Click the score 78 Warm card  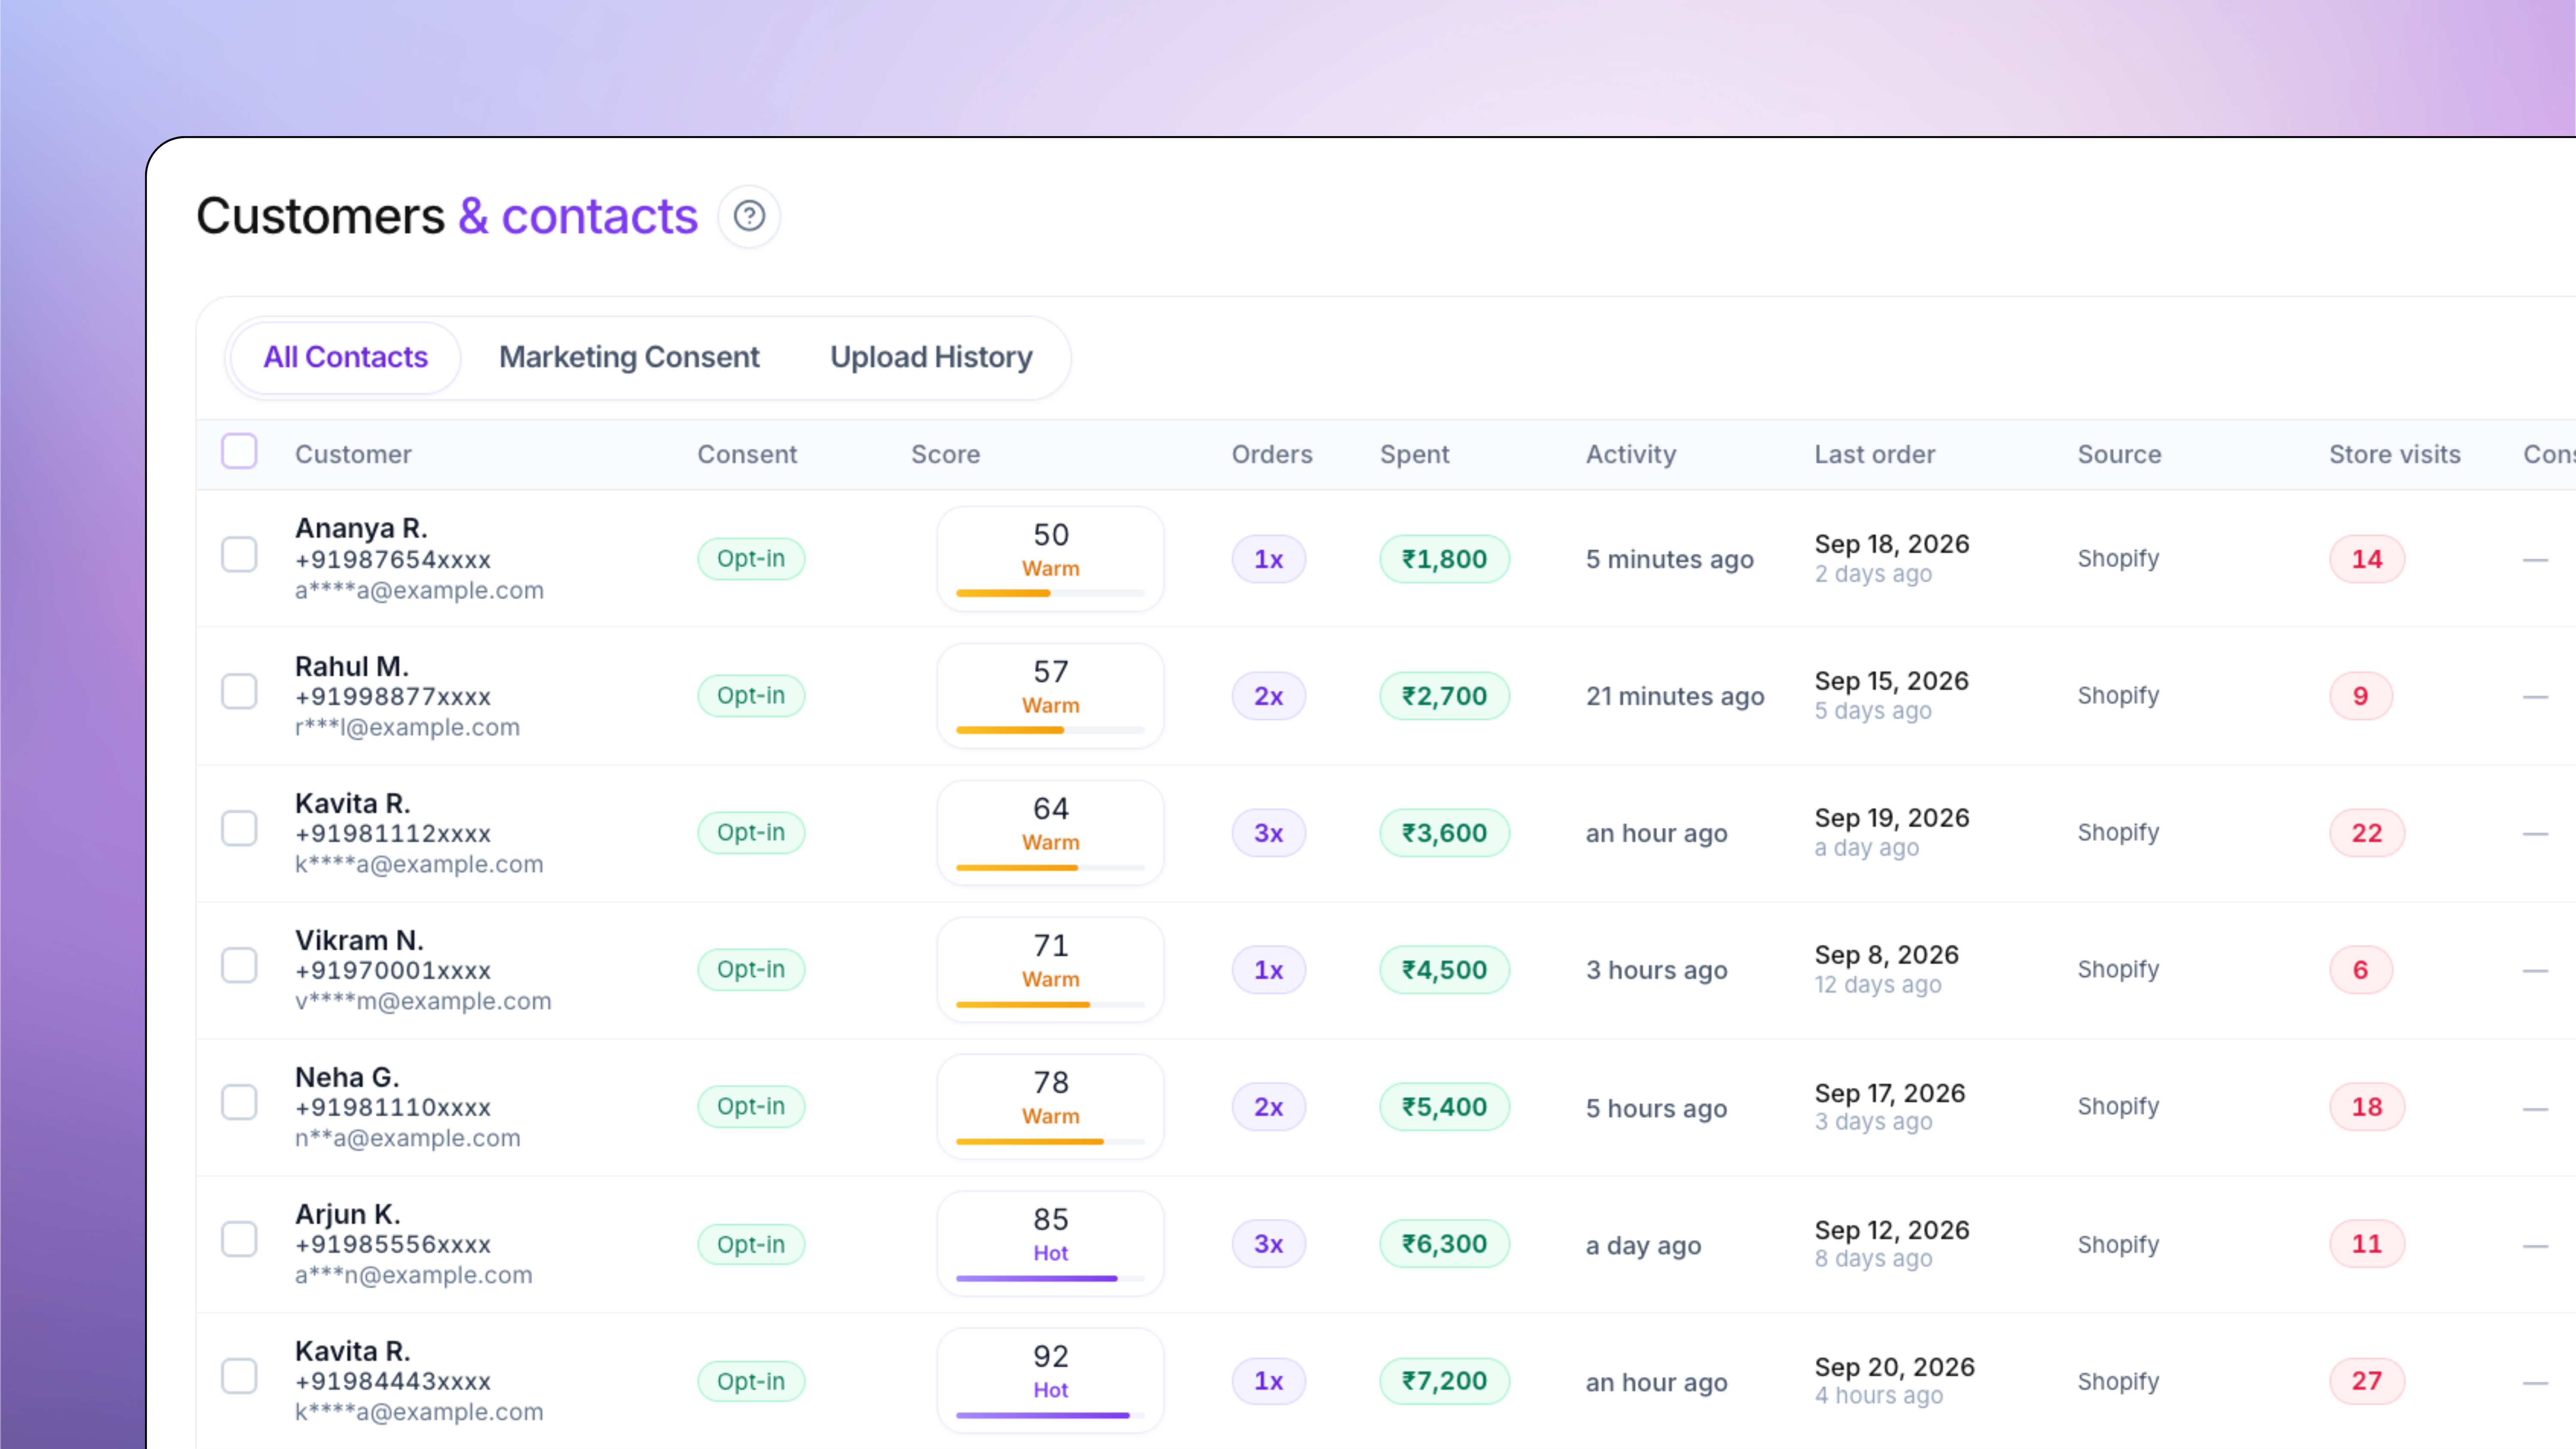point(1050,1107)
